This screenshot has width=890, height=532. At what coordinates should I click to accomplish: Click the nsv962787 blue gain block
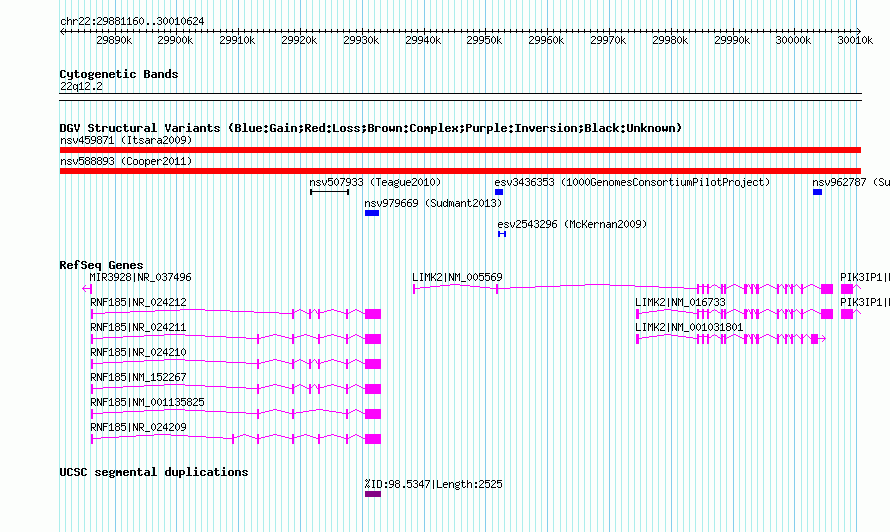coord(817,192)
